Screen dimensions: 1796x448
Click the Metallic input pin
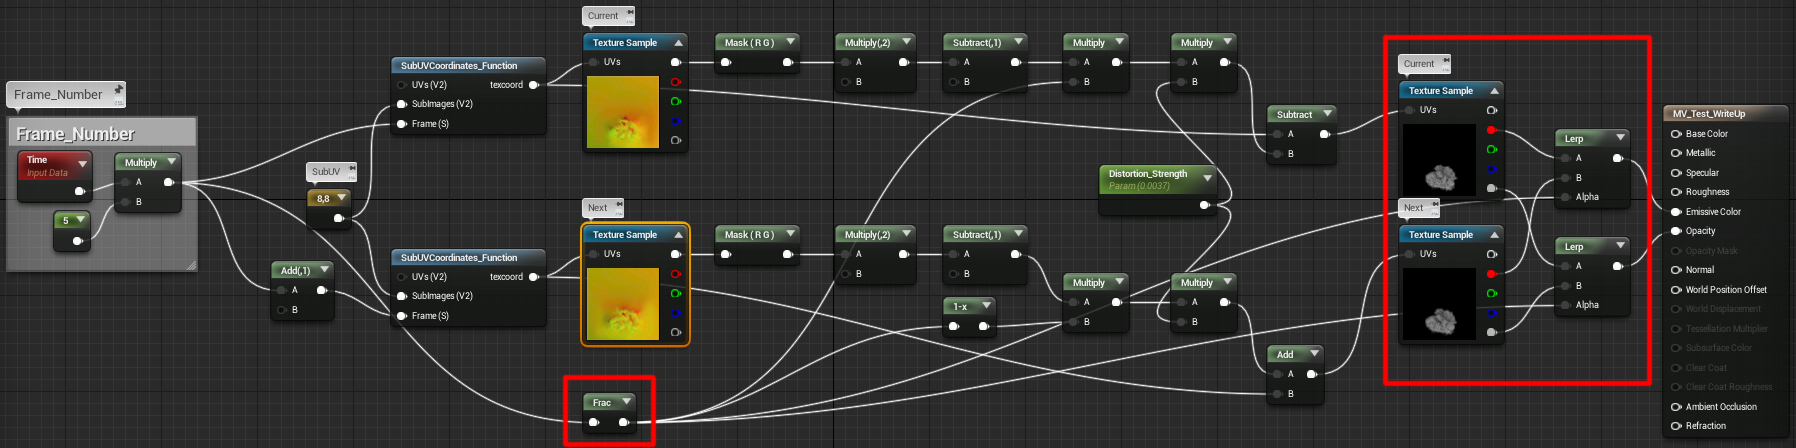click(1676, 153)
